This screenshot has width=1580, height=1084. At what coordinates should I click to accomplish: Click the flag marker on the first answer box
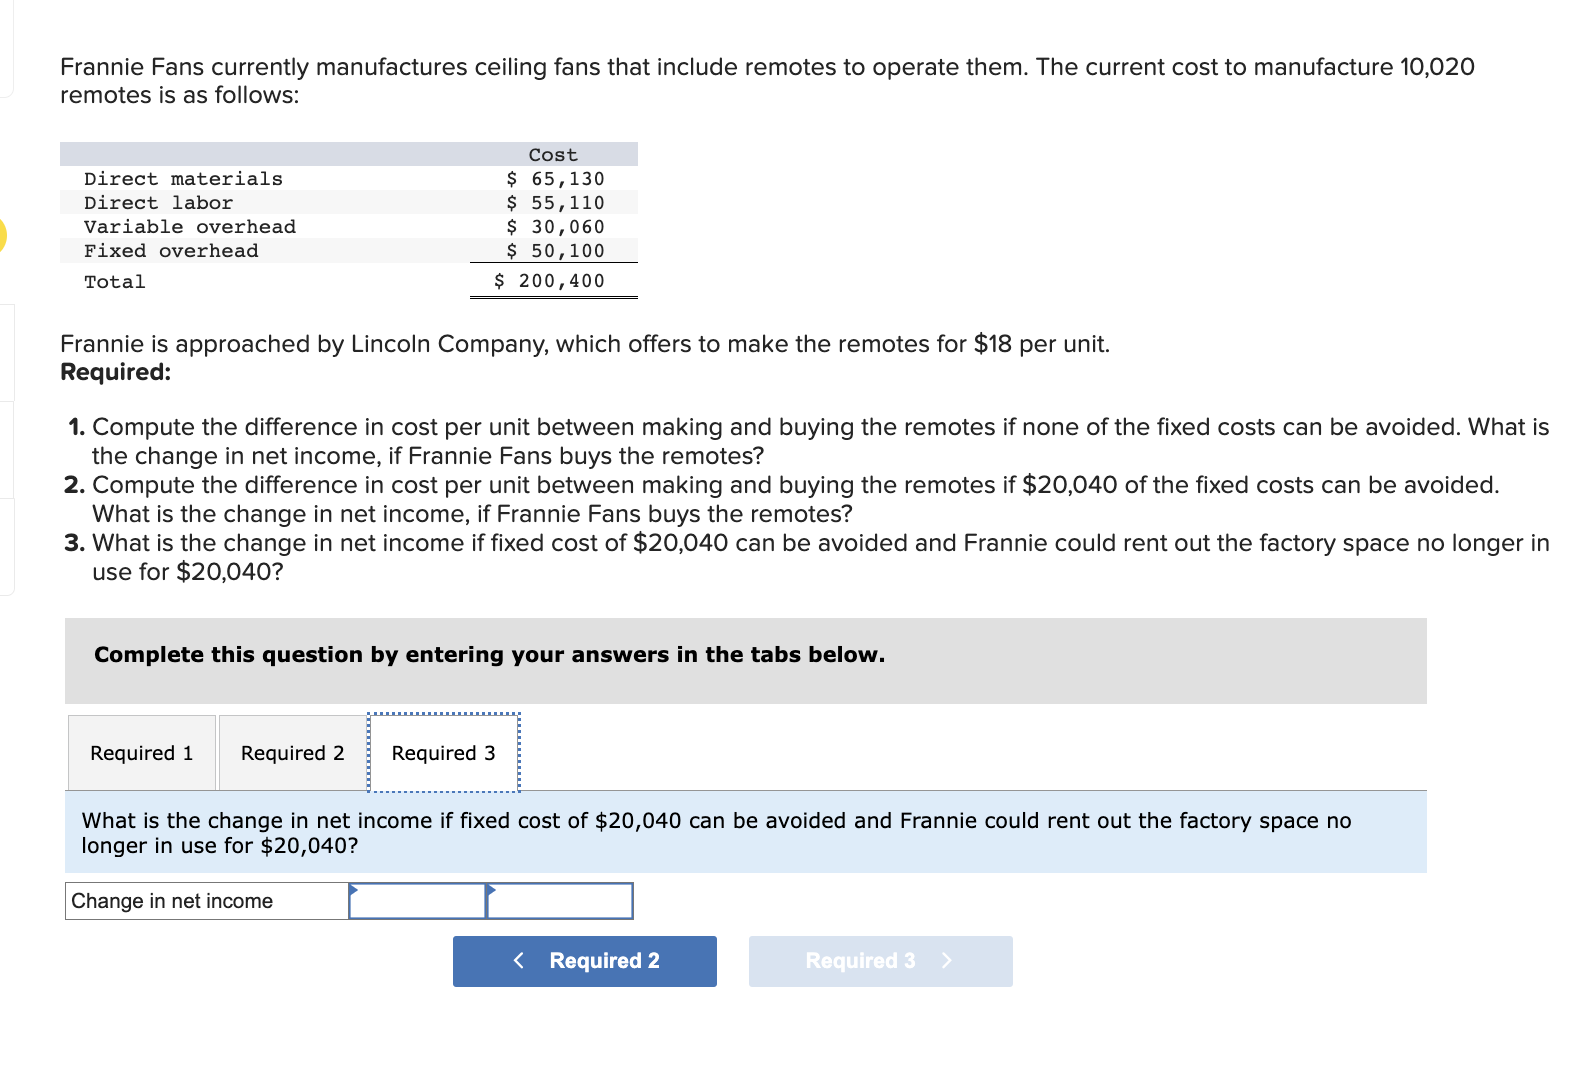352,889
